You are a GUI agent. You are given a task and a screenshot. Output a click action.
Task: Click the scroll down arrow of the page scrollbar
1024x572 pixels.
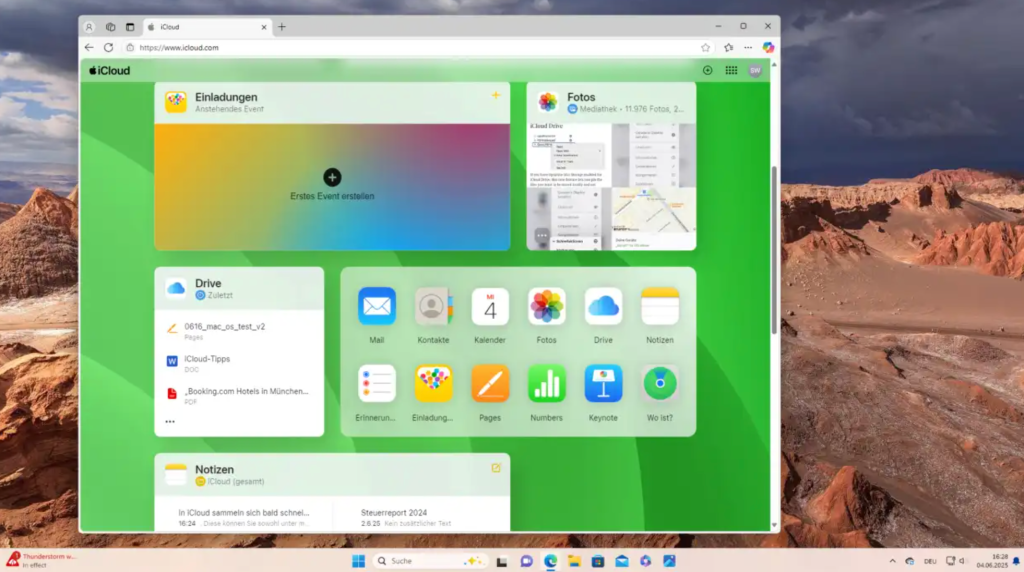click(775, 525)
